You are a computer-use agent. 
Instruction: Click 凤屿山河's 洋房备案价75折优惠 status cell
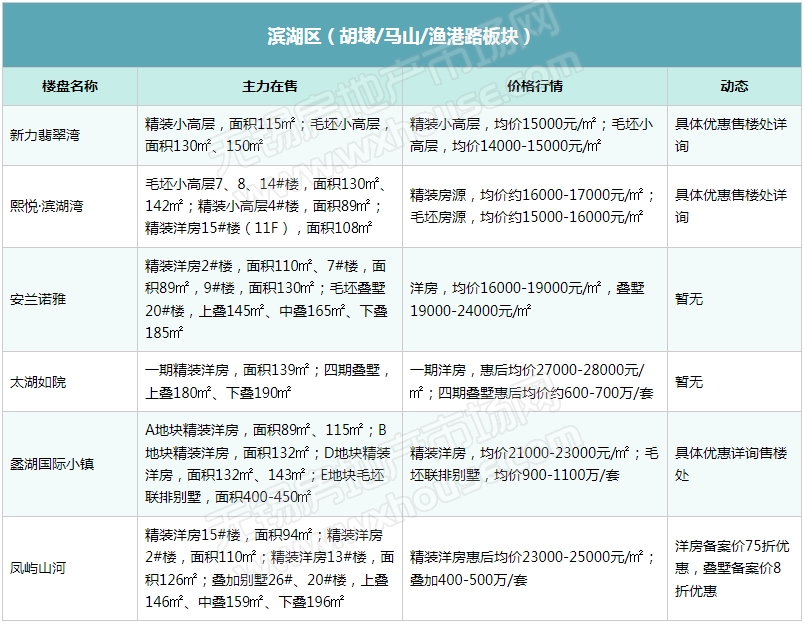point(733,568)
